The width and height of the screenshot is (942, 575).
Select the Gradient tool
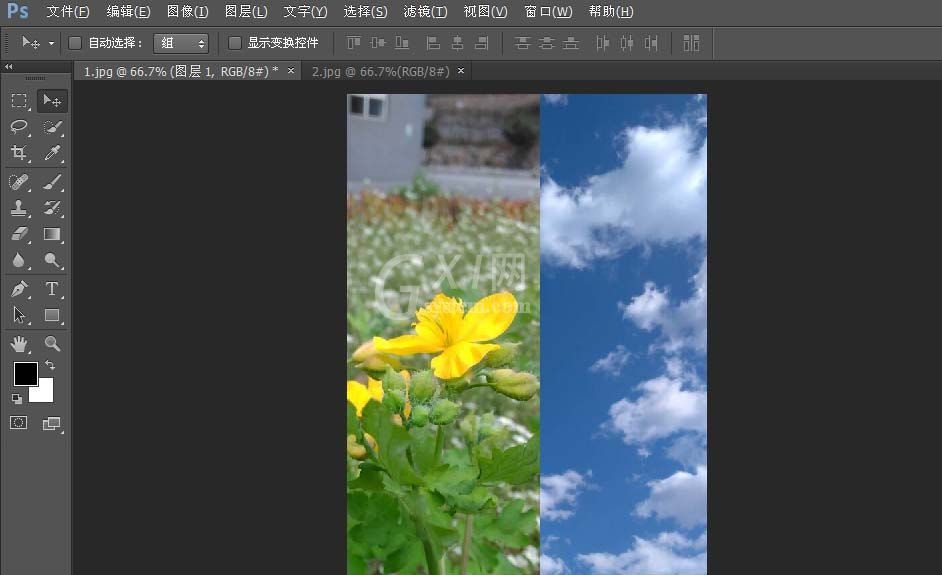(52, 234)
